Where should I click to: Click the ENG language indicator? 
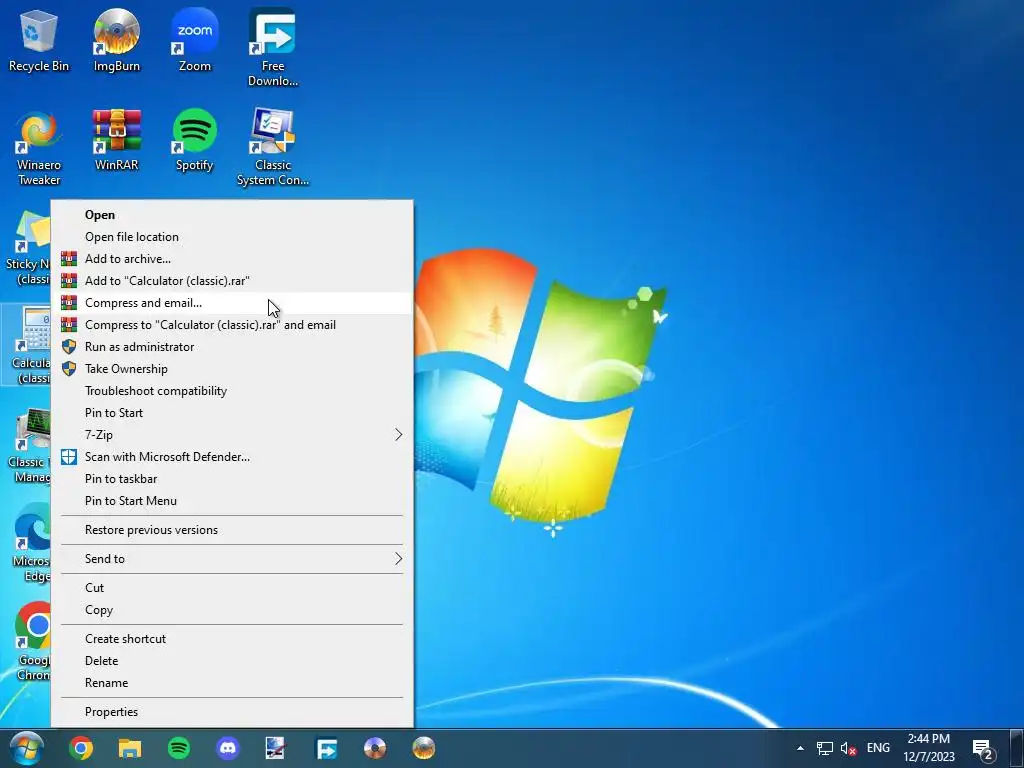coord(878,748)
